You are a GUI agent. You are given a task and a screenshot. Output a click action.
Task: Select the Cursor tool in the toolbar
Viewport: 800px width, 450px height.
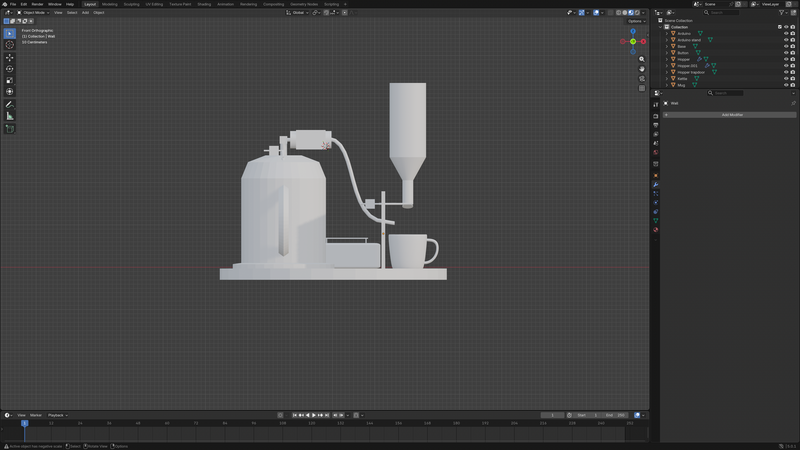point(10,45)
